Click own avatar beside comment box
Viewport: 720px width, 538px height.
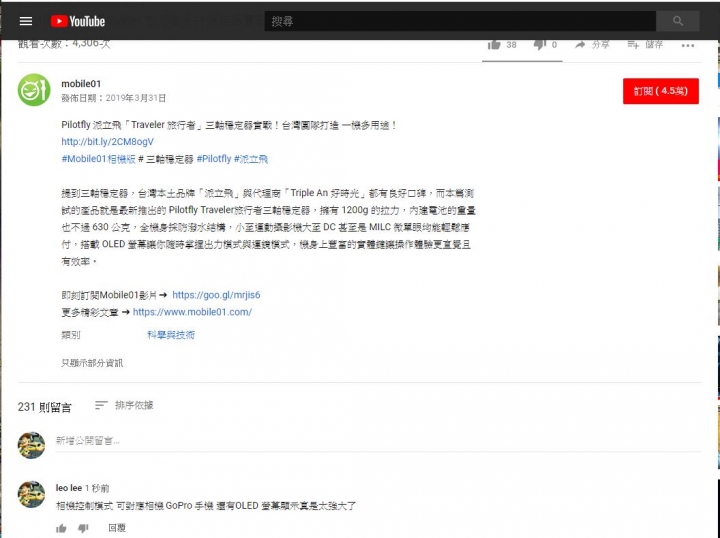(x=31, y=445)
